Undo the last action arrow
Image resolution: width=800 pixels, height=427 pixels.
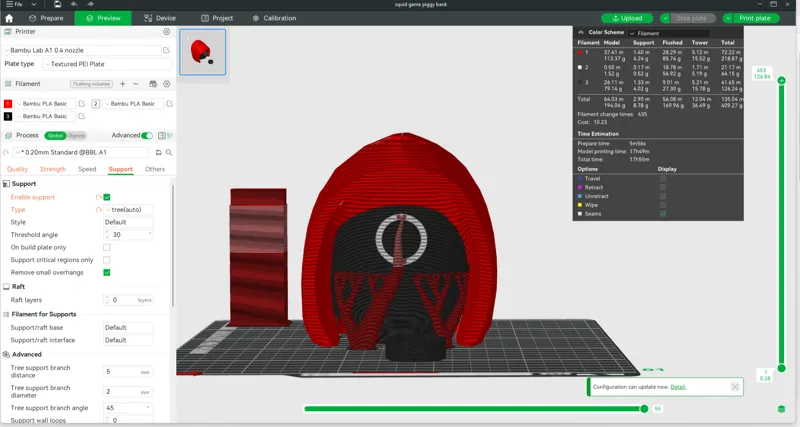click(74, 4)
